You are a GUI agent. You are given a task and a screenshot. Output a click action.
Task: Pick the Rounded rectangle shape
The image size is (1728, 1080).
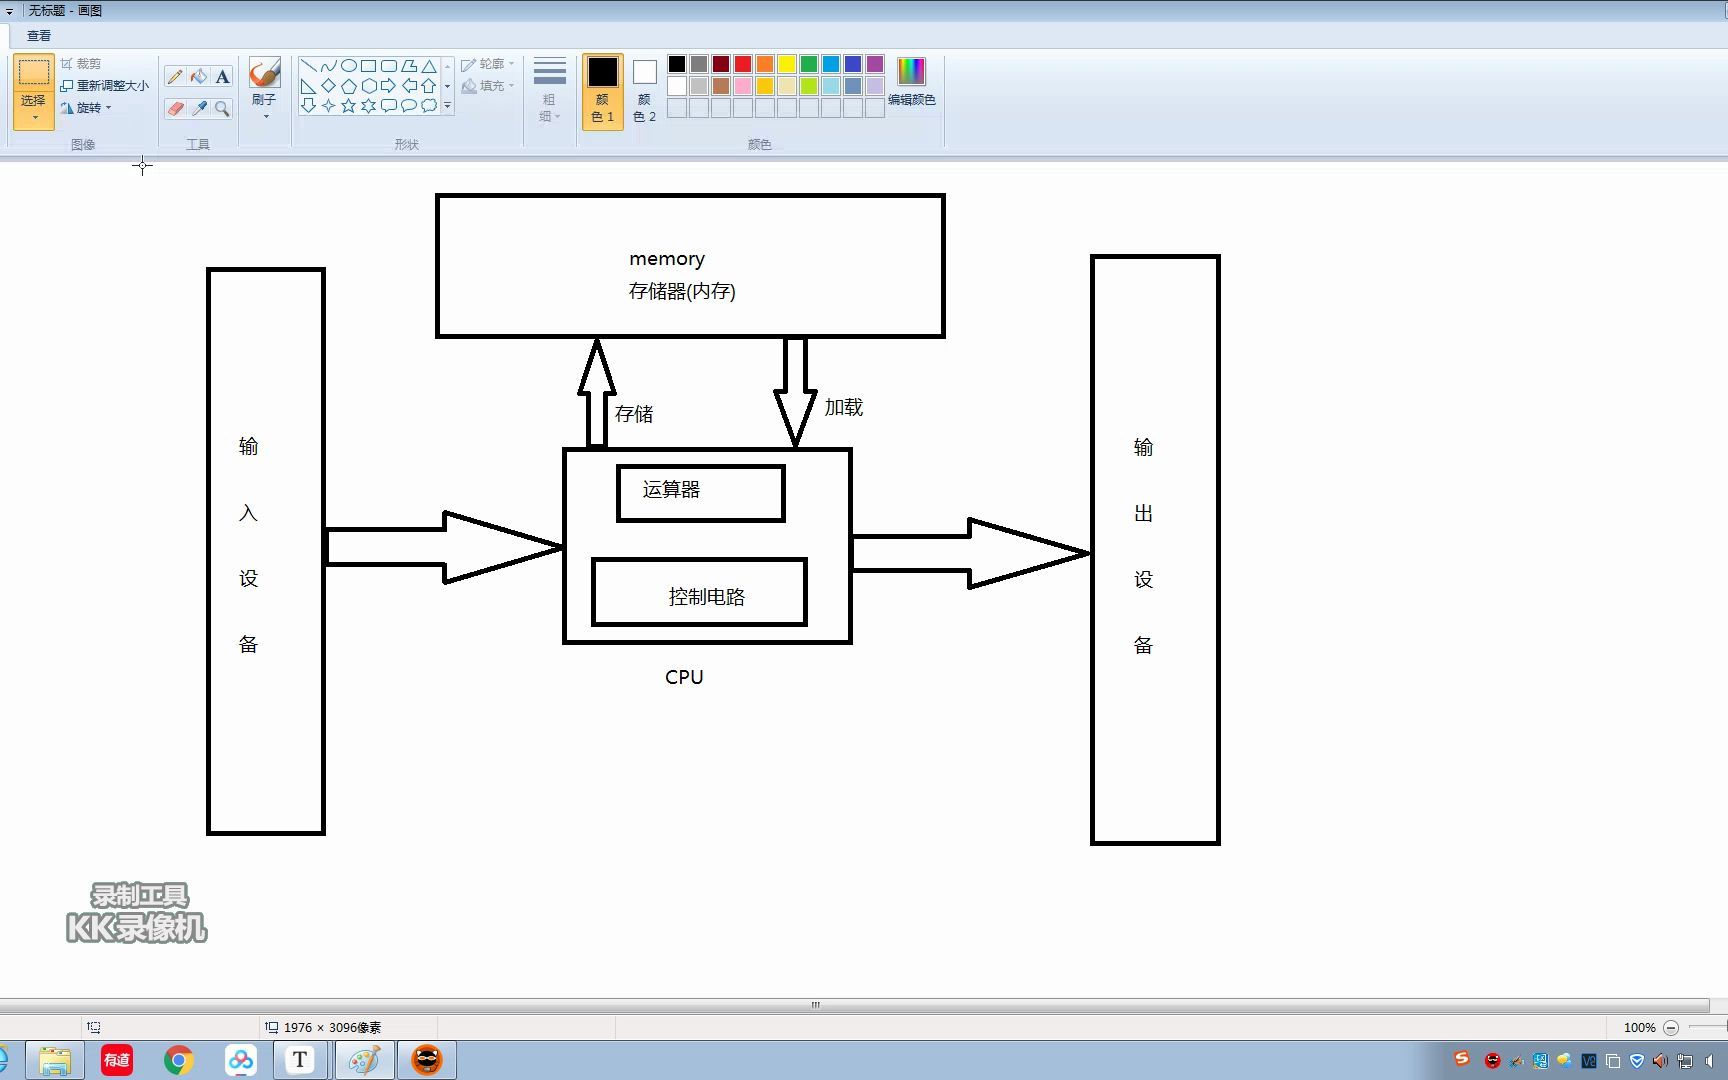388,66
